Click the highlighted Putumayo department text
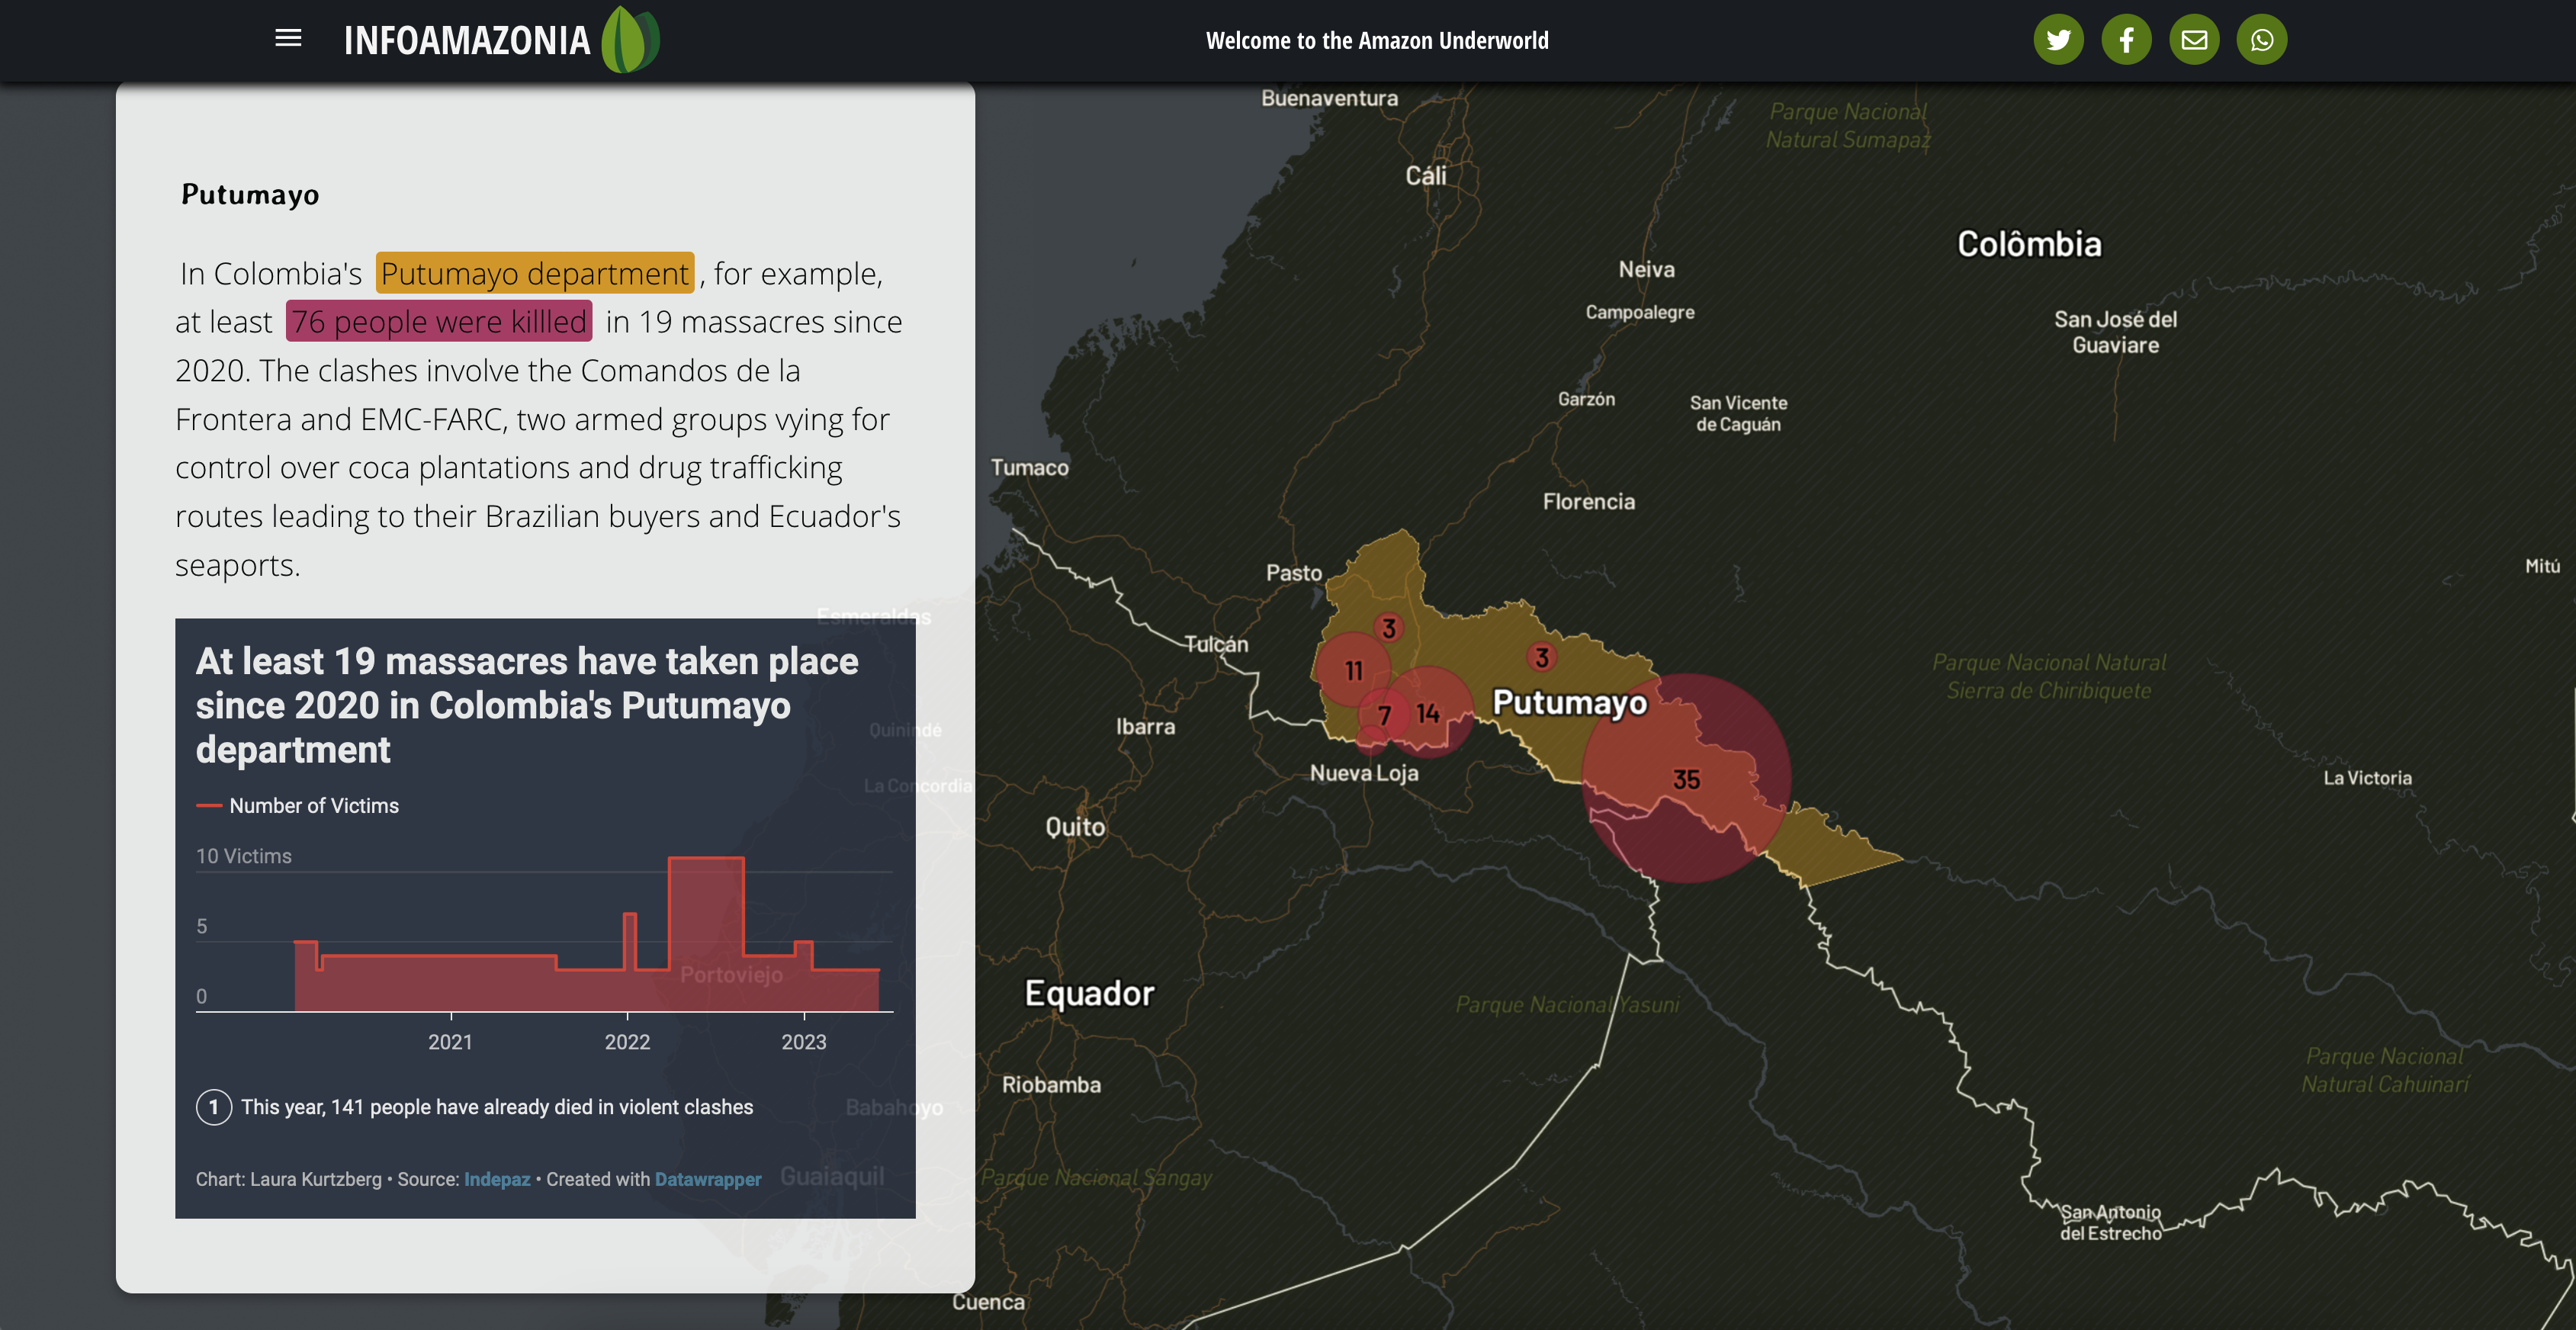 (x=535, y=273)
